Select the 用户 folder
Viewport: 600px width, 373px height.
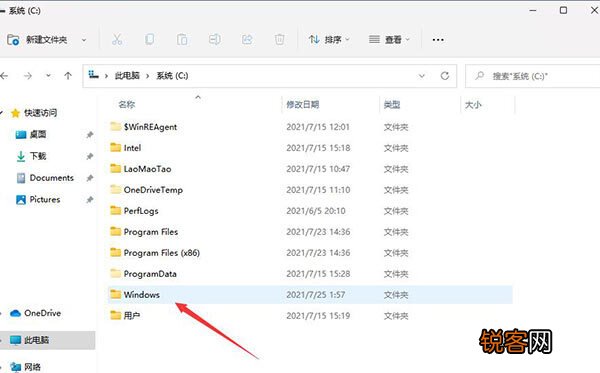point(132,316)
